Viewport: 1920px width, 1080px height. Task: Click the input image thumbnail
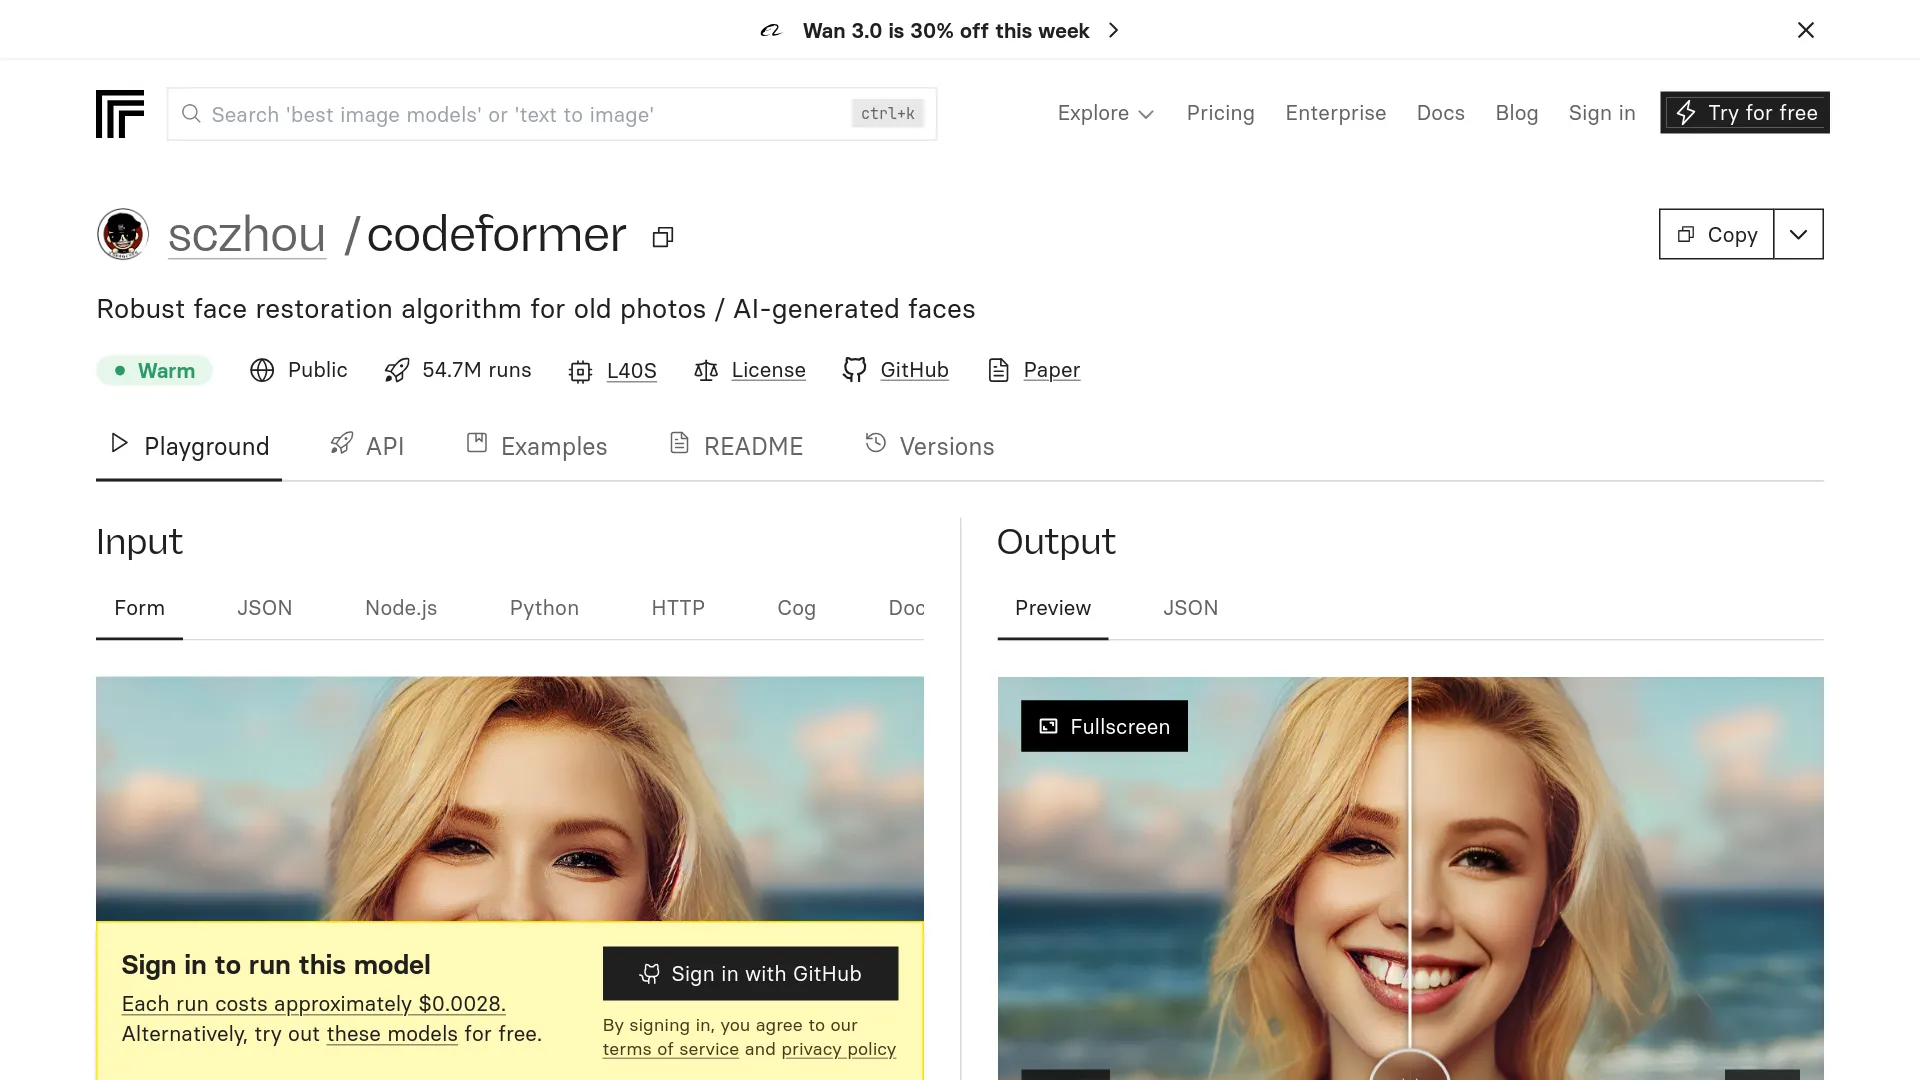[x=510, y=798]
